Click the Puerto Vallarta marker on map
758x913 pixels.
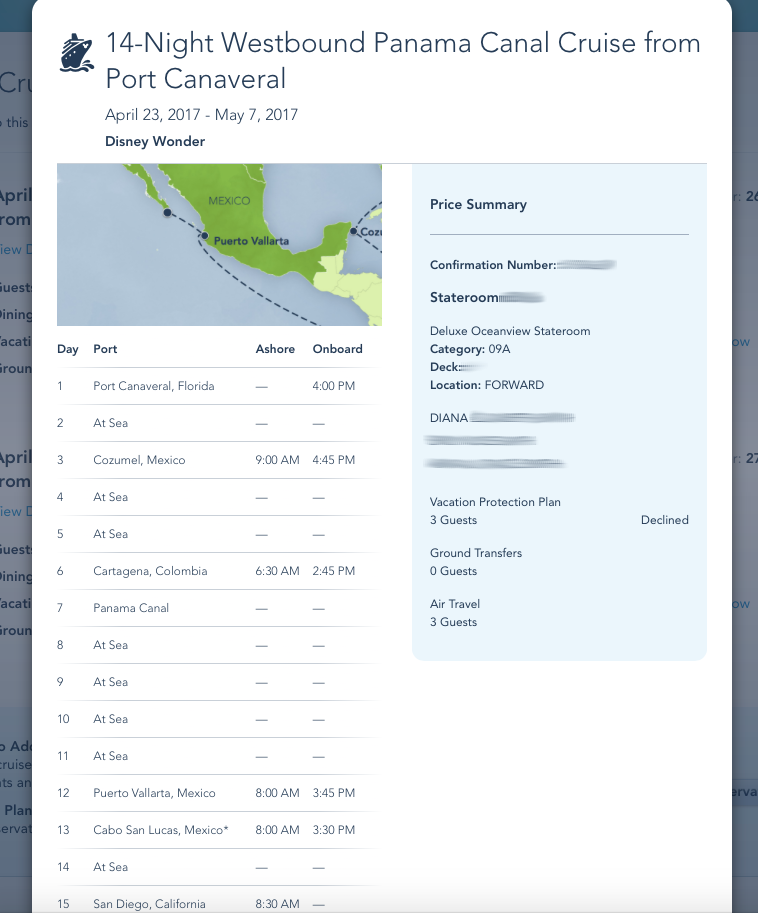coord(204,236)
